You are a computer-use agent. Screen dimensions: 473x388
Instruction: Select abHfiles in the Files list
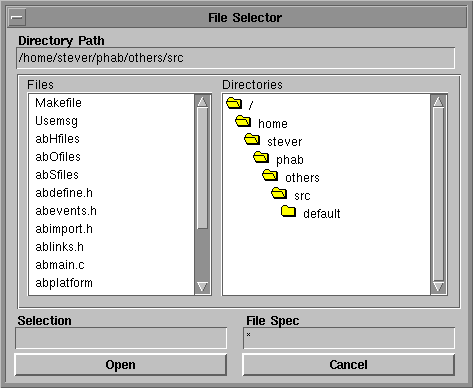[57, 139]
